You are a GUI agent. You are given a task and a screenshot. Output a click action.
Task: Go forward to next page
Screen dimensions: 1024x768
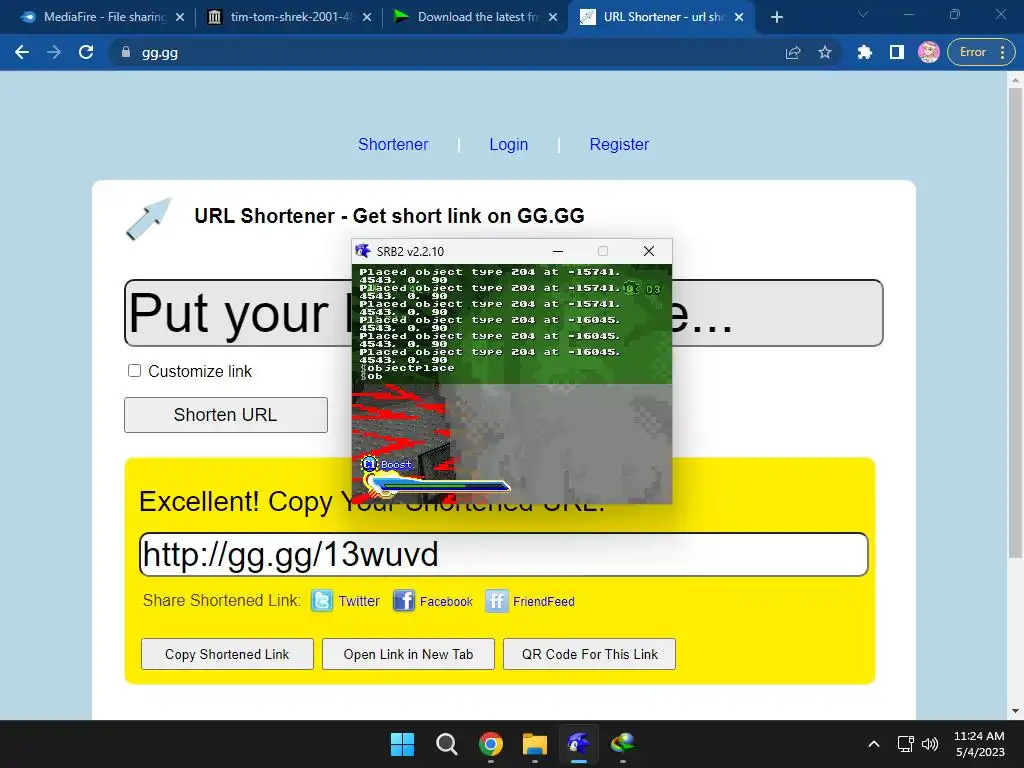click(54, 52)
